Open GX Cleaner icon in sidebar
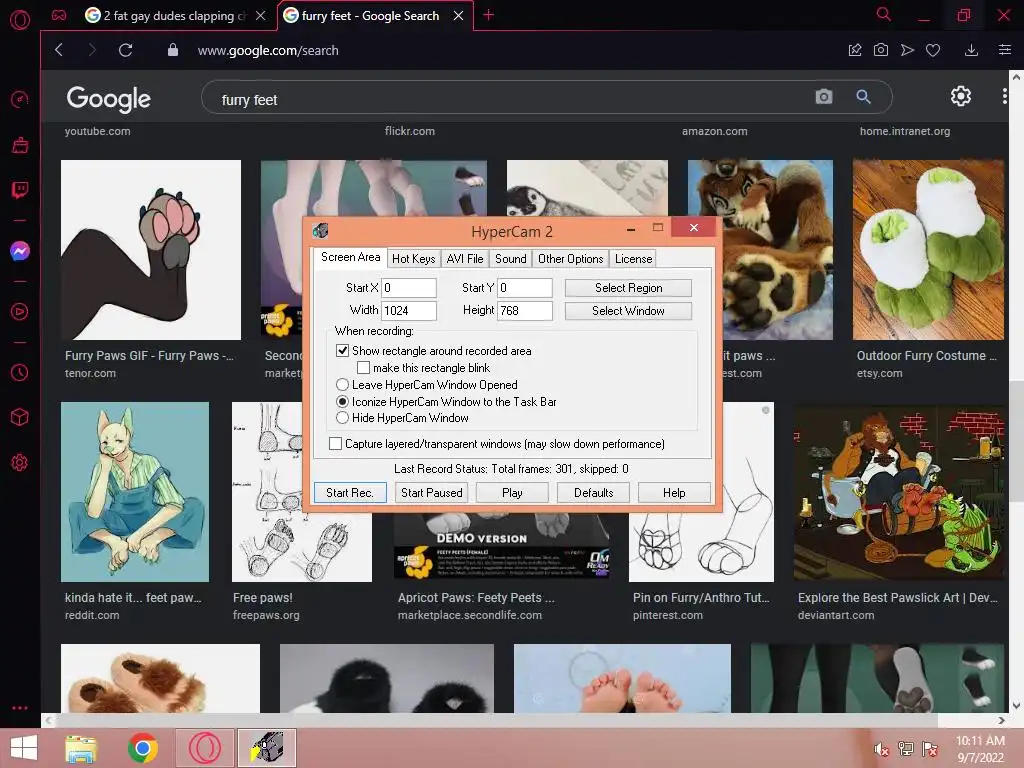1024x768 pixels. [x=20, y=145]
